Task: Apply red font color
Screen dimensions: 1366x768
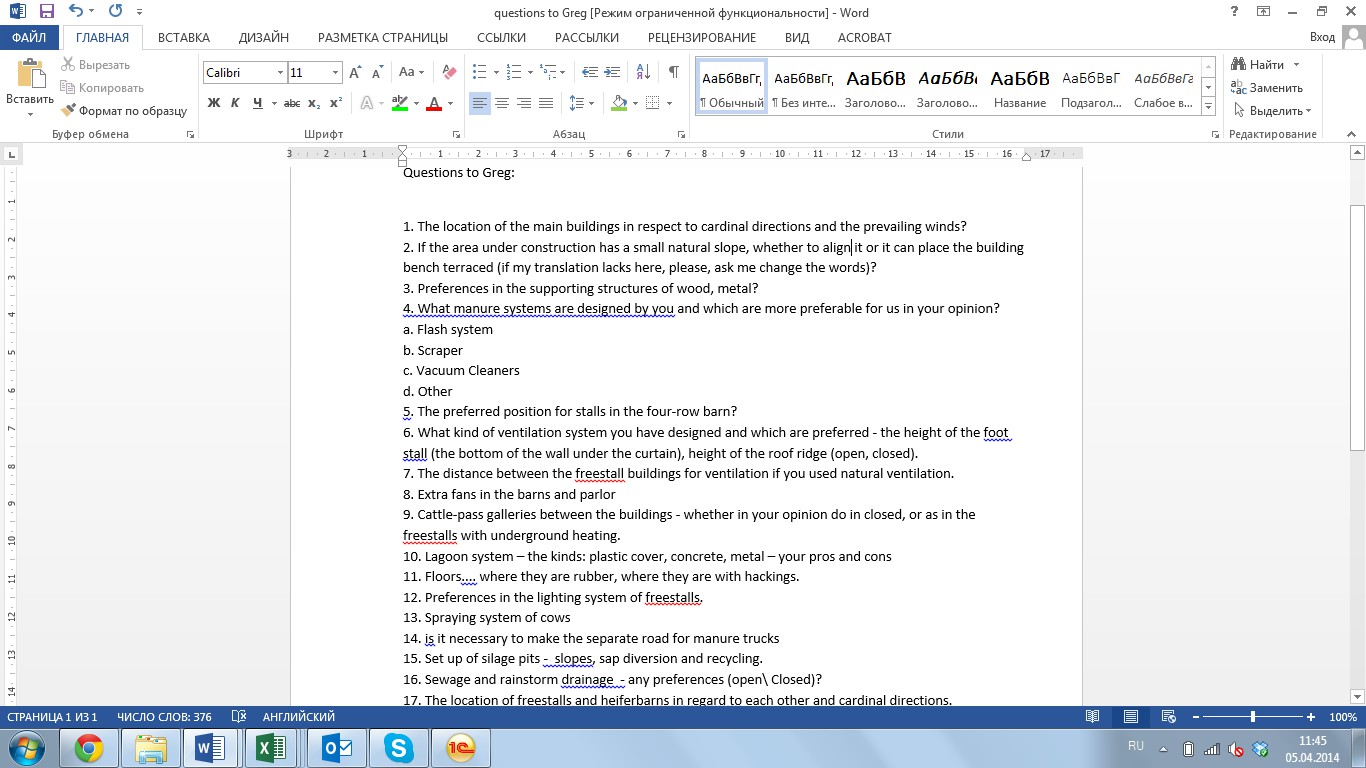Action: [434, 103]
